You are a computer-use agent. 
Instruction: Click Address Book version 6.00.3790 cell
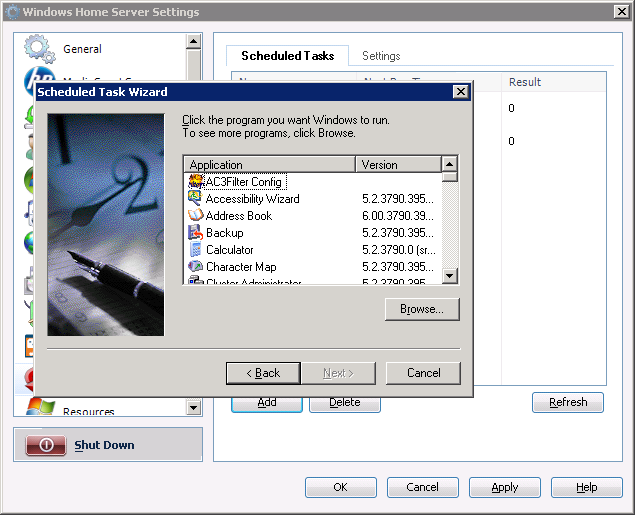pos(398,216)
